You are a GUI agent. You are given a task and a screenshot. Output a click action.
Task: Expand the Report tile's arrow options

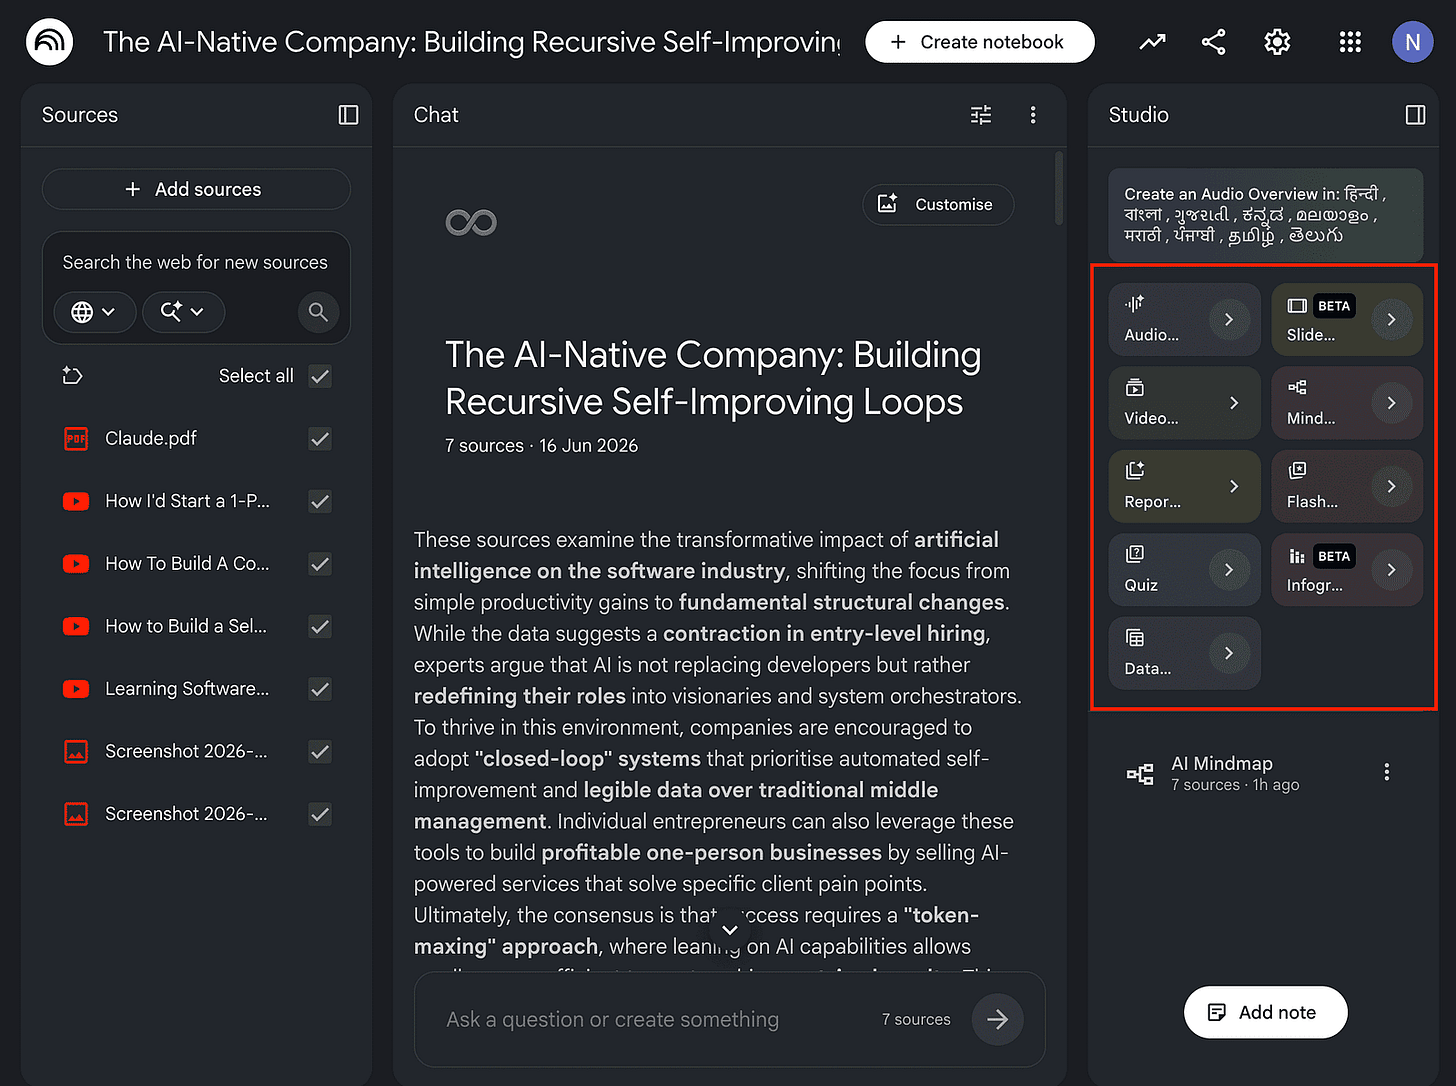[x=1234, y=486]
